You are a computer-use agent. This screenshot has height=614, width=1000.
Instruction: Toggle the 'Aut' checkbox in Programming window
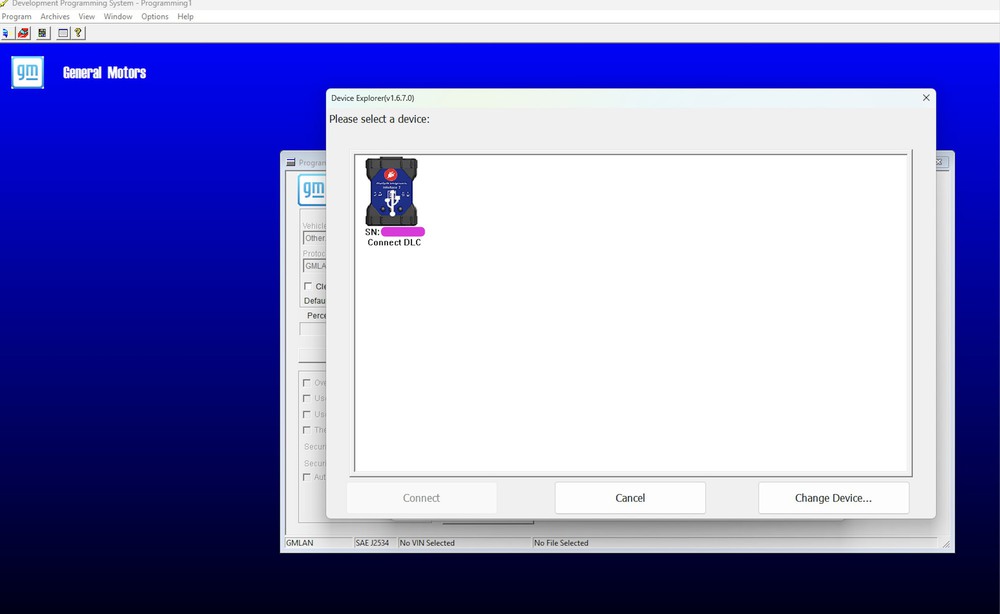[x=307, y=477]
